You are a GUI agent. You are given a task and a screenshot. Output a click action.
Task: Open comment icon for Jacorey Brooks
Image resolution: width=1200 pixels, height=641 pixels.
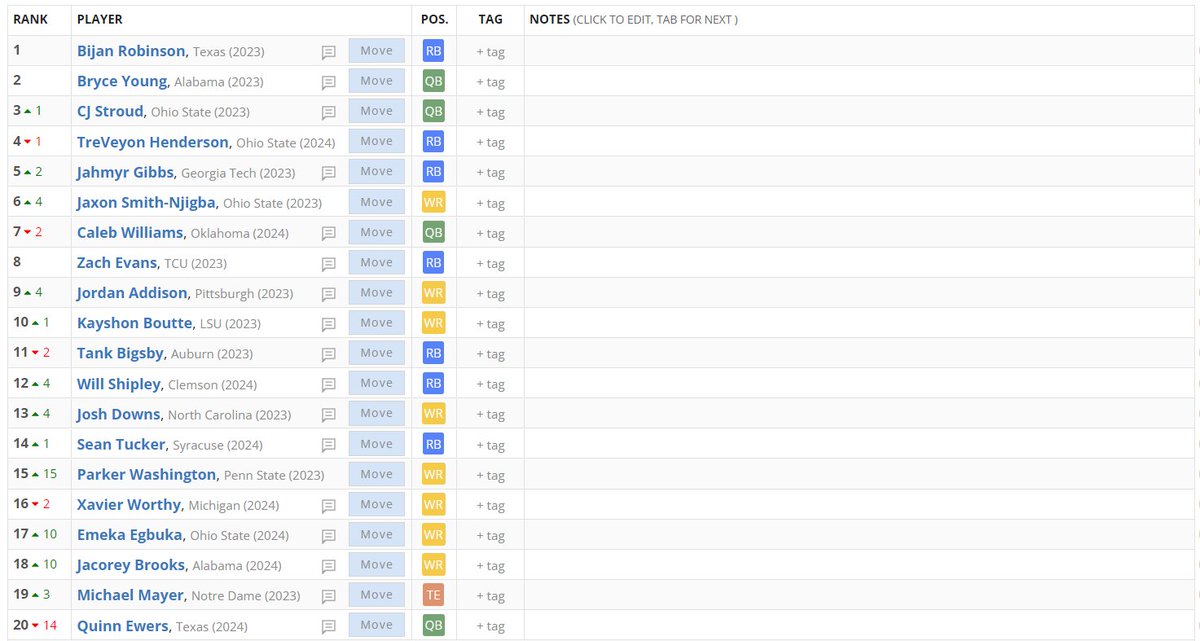pyautogui.click(x=329, y=566)
